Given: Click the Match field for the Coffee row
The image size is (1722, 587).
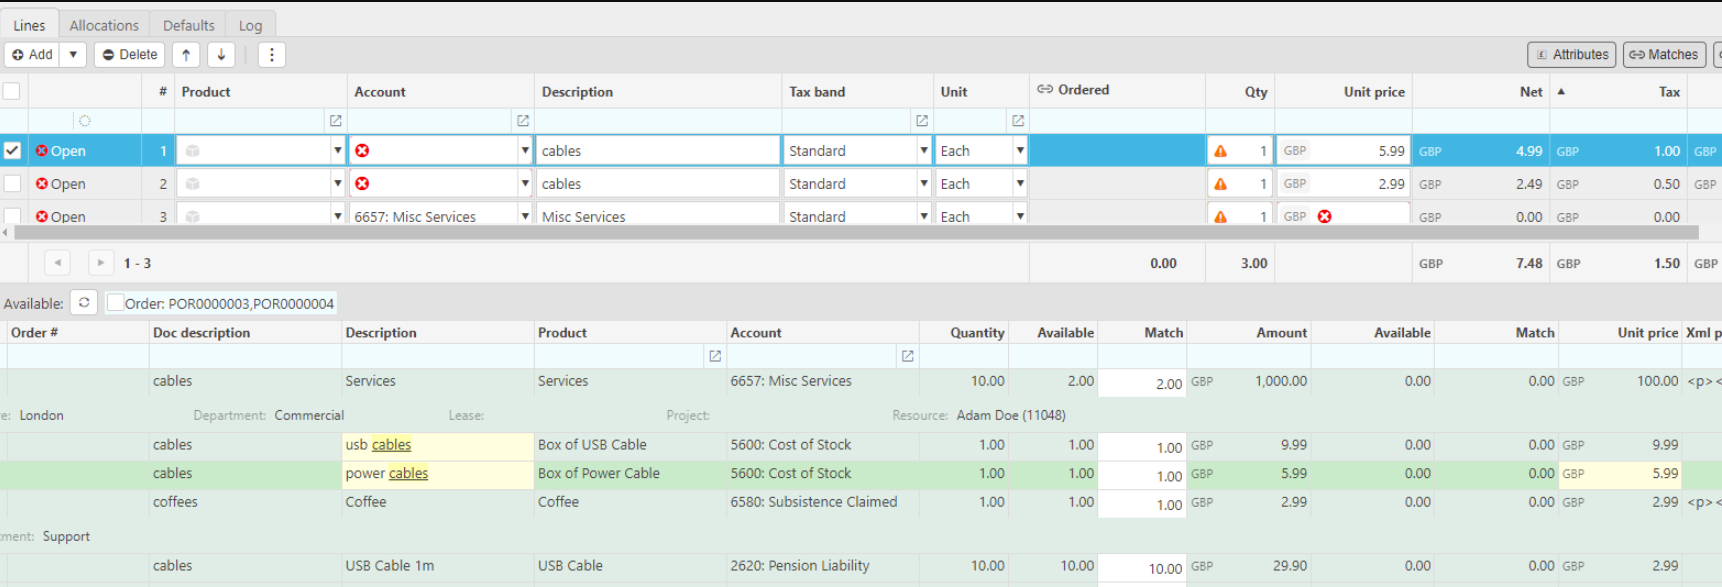Looking at the screenshot, I should (1142, 504).
